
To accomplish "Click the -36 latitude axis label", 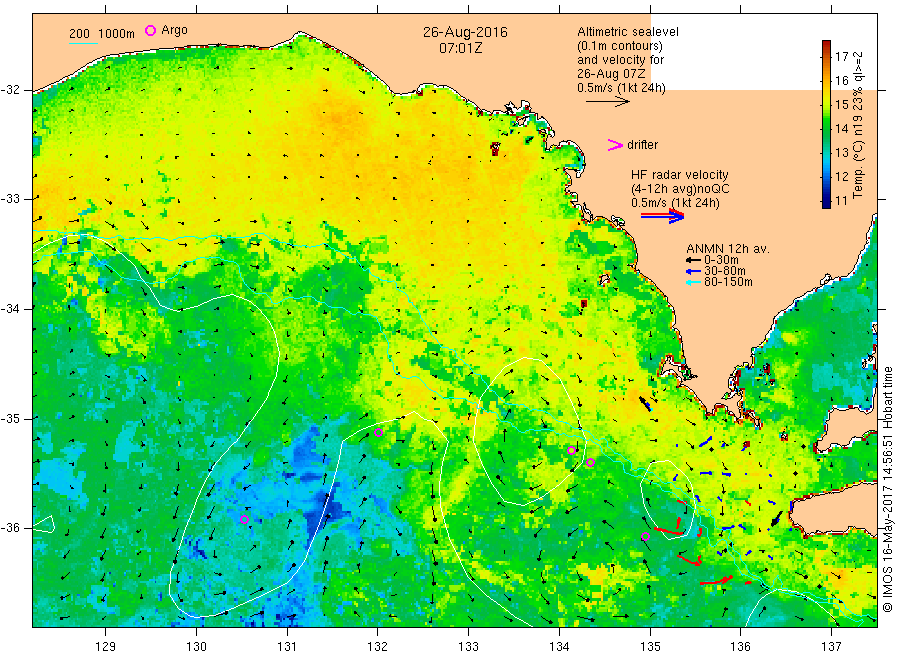I will coord(10,528).
